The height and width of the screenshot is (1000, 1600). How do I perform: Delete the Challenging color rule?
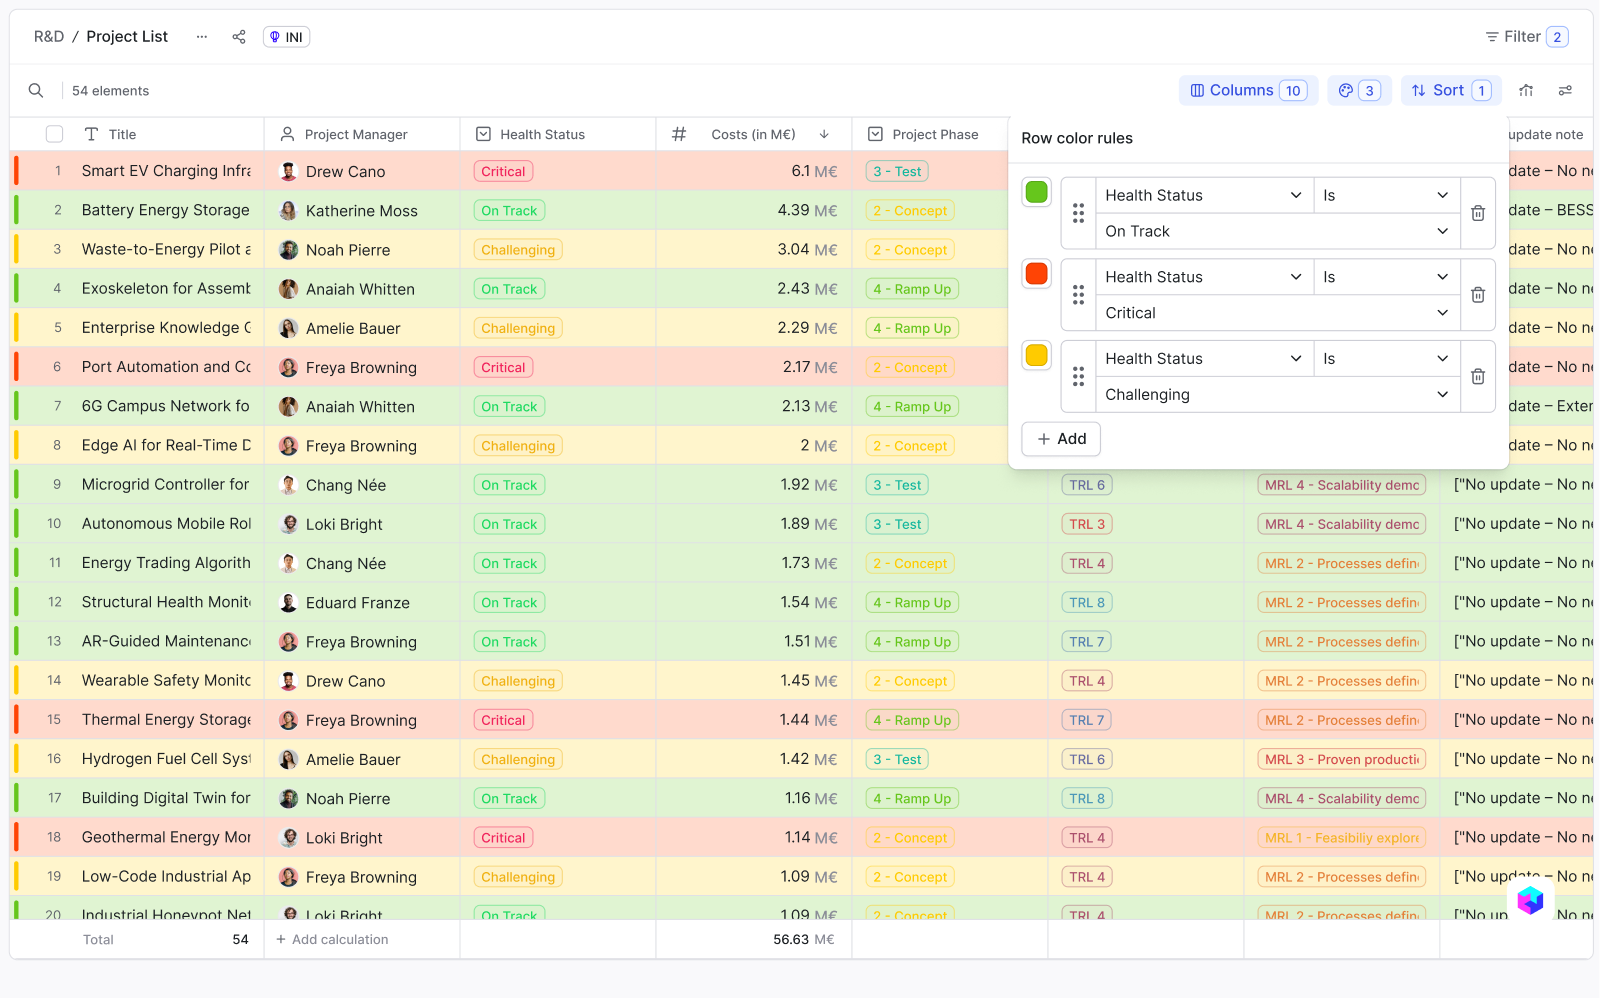coord(1478,377)
